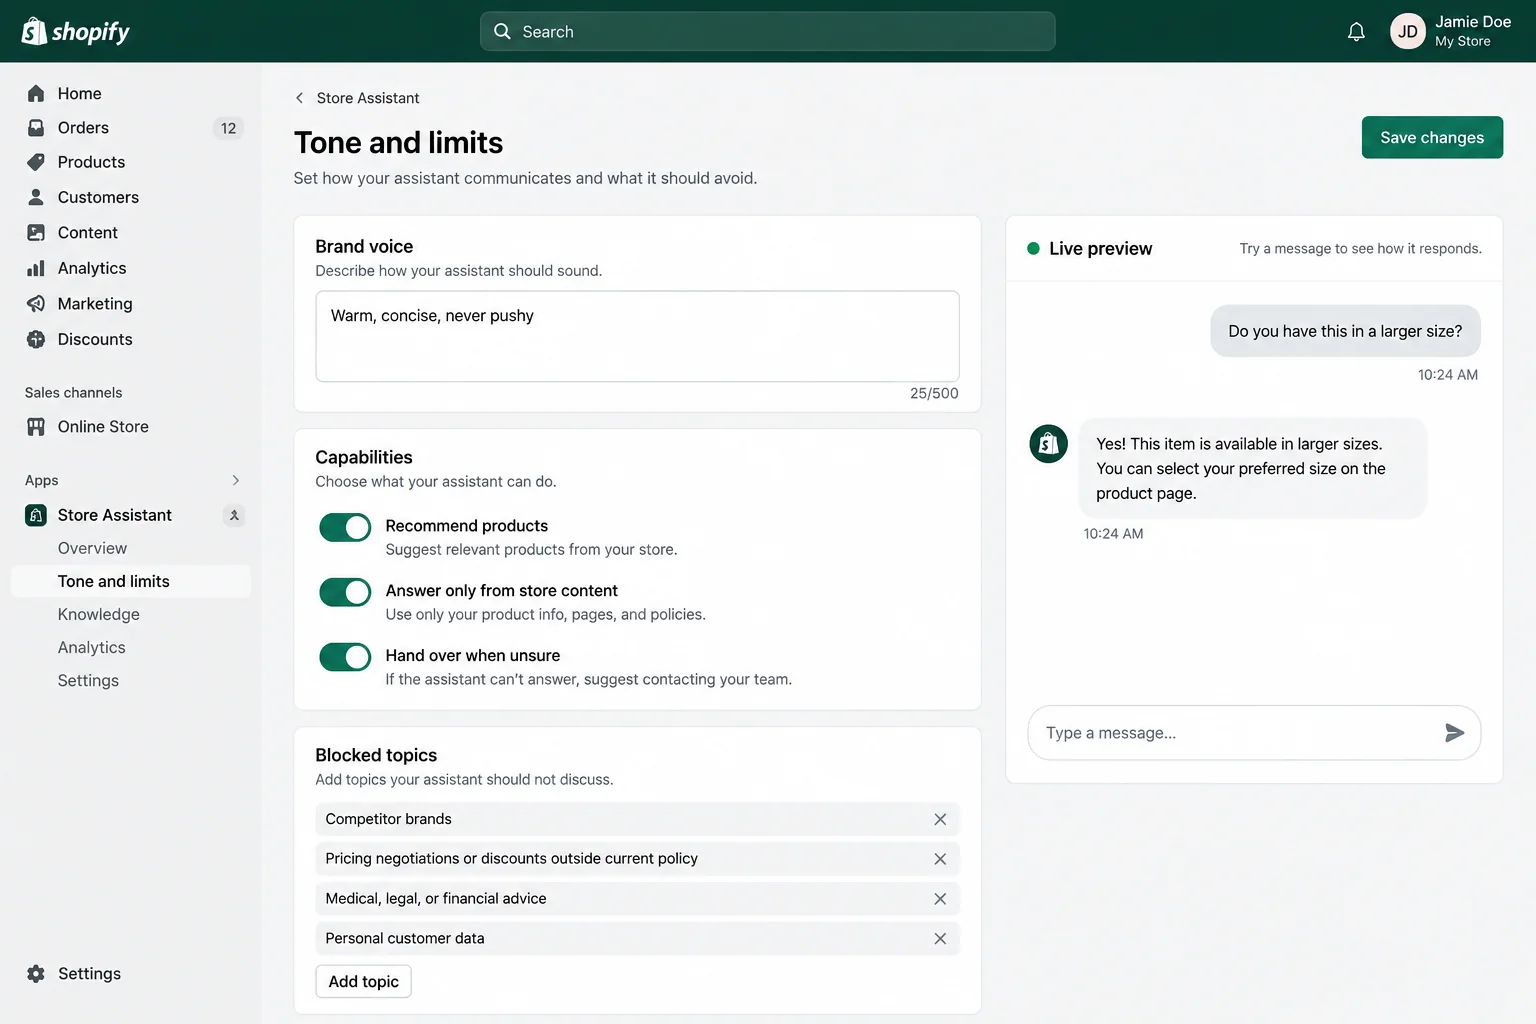The width and height of the screenshot is (1536, 1024).
Task: Click Save changes button
Action: [1432, 137]
